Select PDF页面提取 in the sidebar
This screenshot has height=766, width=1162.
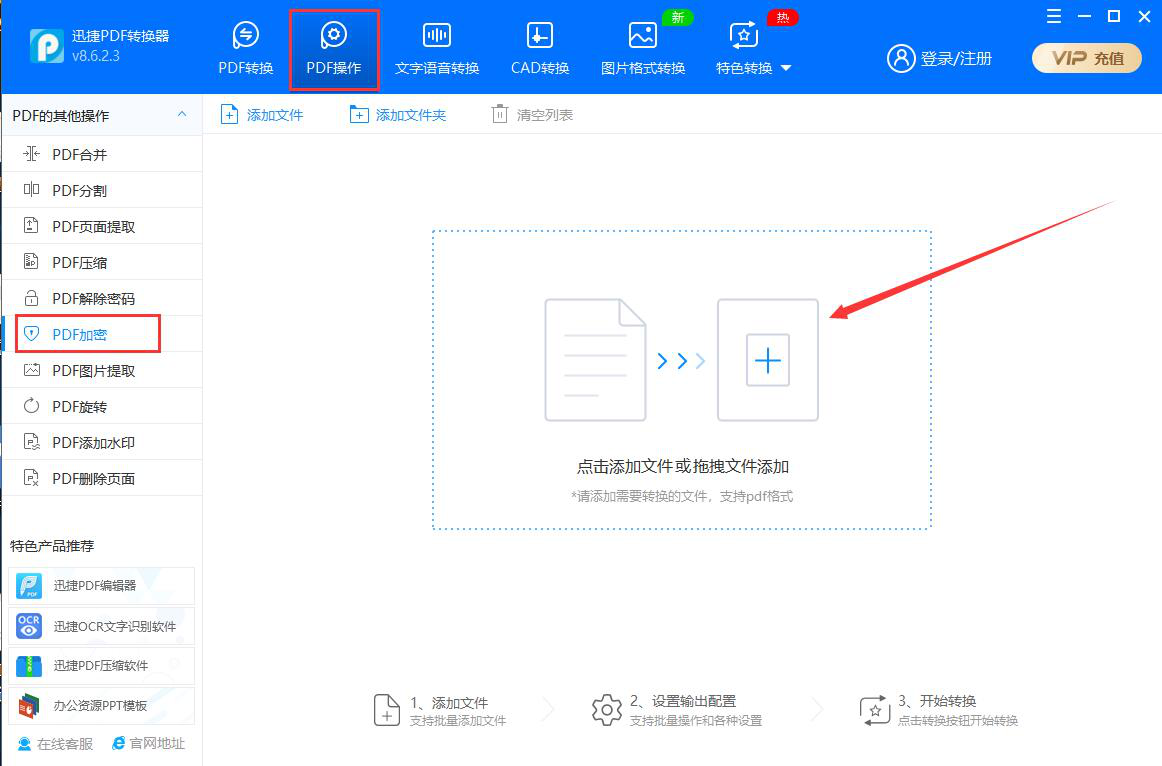point(102,227)
